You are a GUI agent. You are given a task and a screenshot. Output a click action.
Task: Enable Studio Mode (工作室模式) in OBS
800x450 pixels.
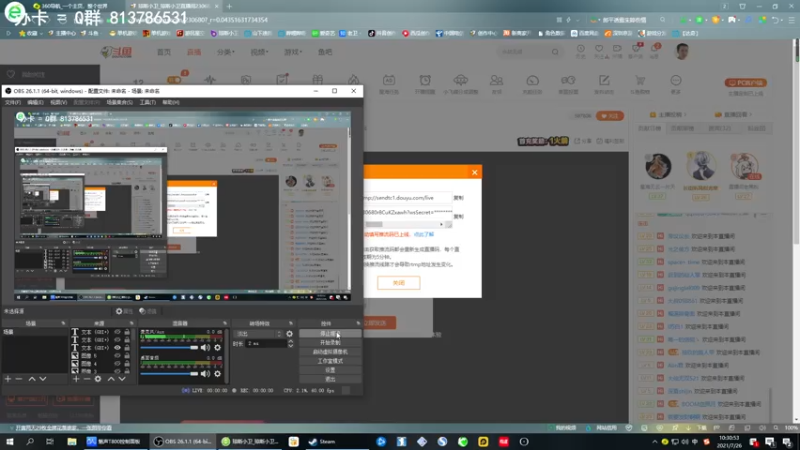330,361
